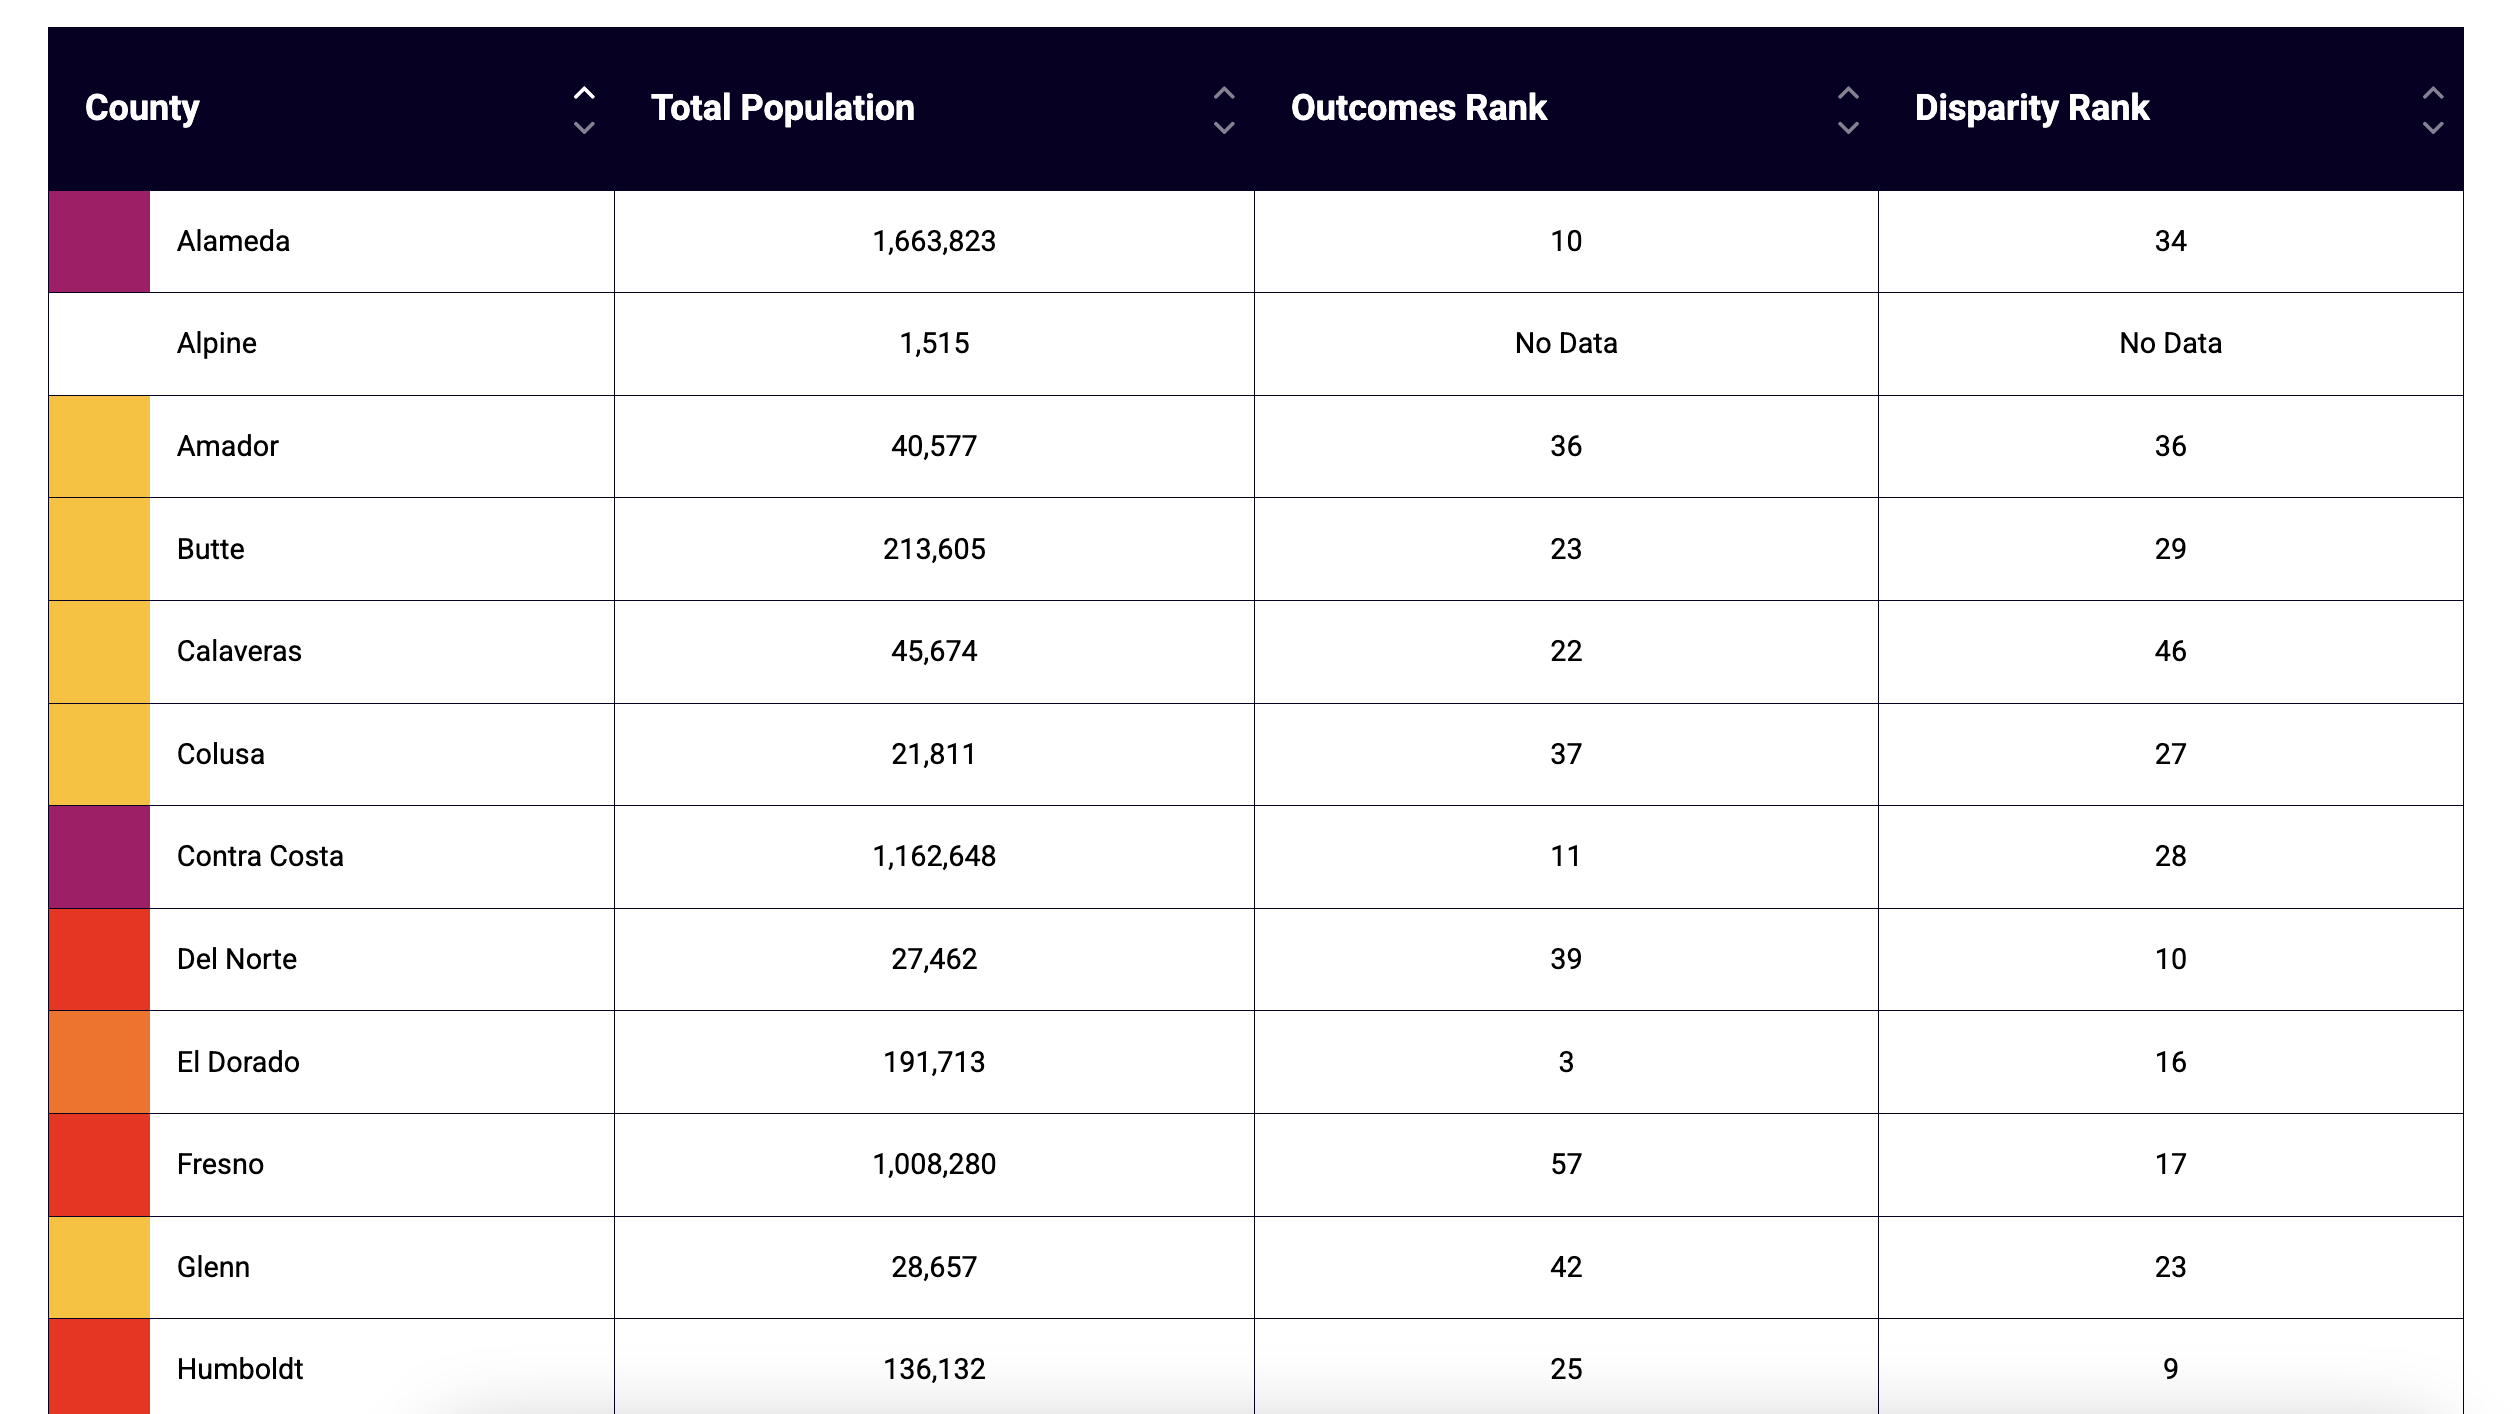This screenshot has height=1414, width=2512.
Task: Sort County column descending with down arrow
Action: (584, 128)
